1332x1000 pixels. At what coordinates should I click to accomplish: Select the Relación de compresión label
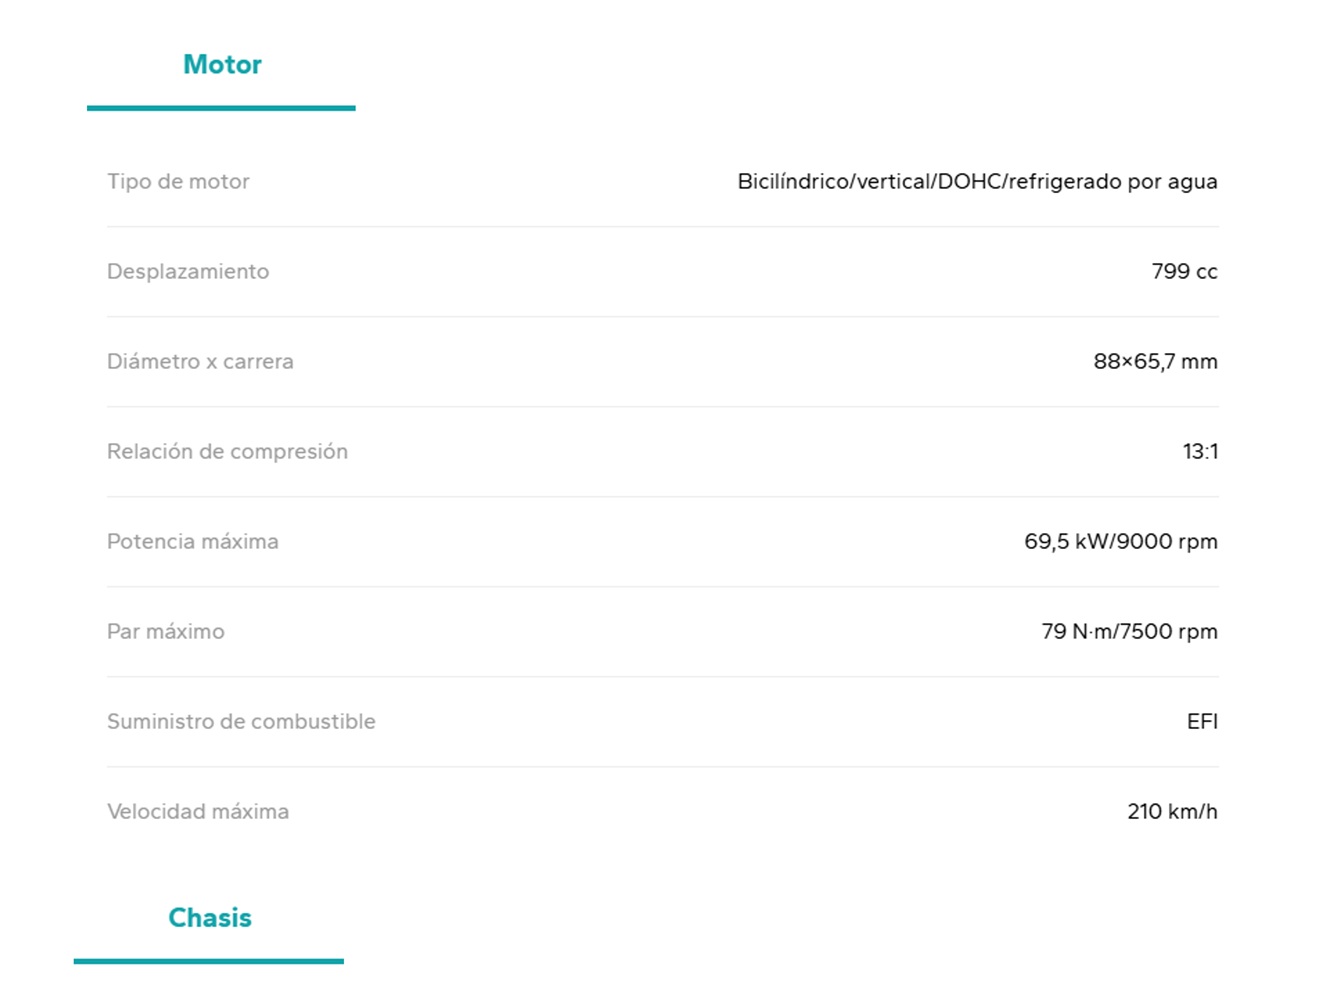tap(227, 451)
